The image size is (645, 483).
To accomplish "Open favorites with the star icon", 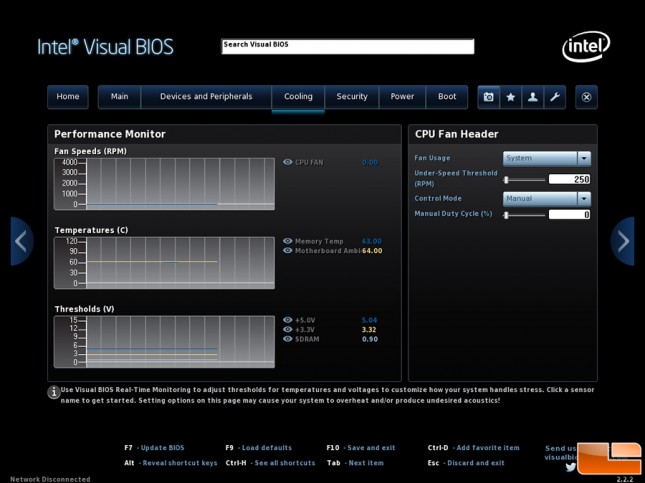I will [510, 97].
